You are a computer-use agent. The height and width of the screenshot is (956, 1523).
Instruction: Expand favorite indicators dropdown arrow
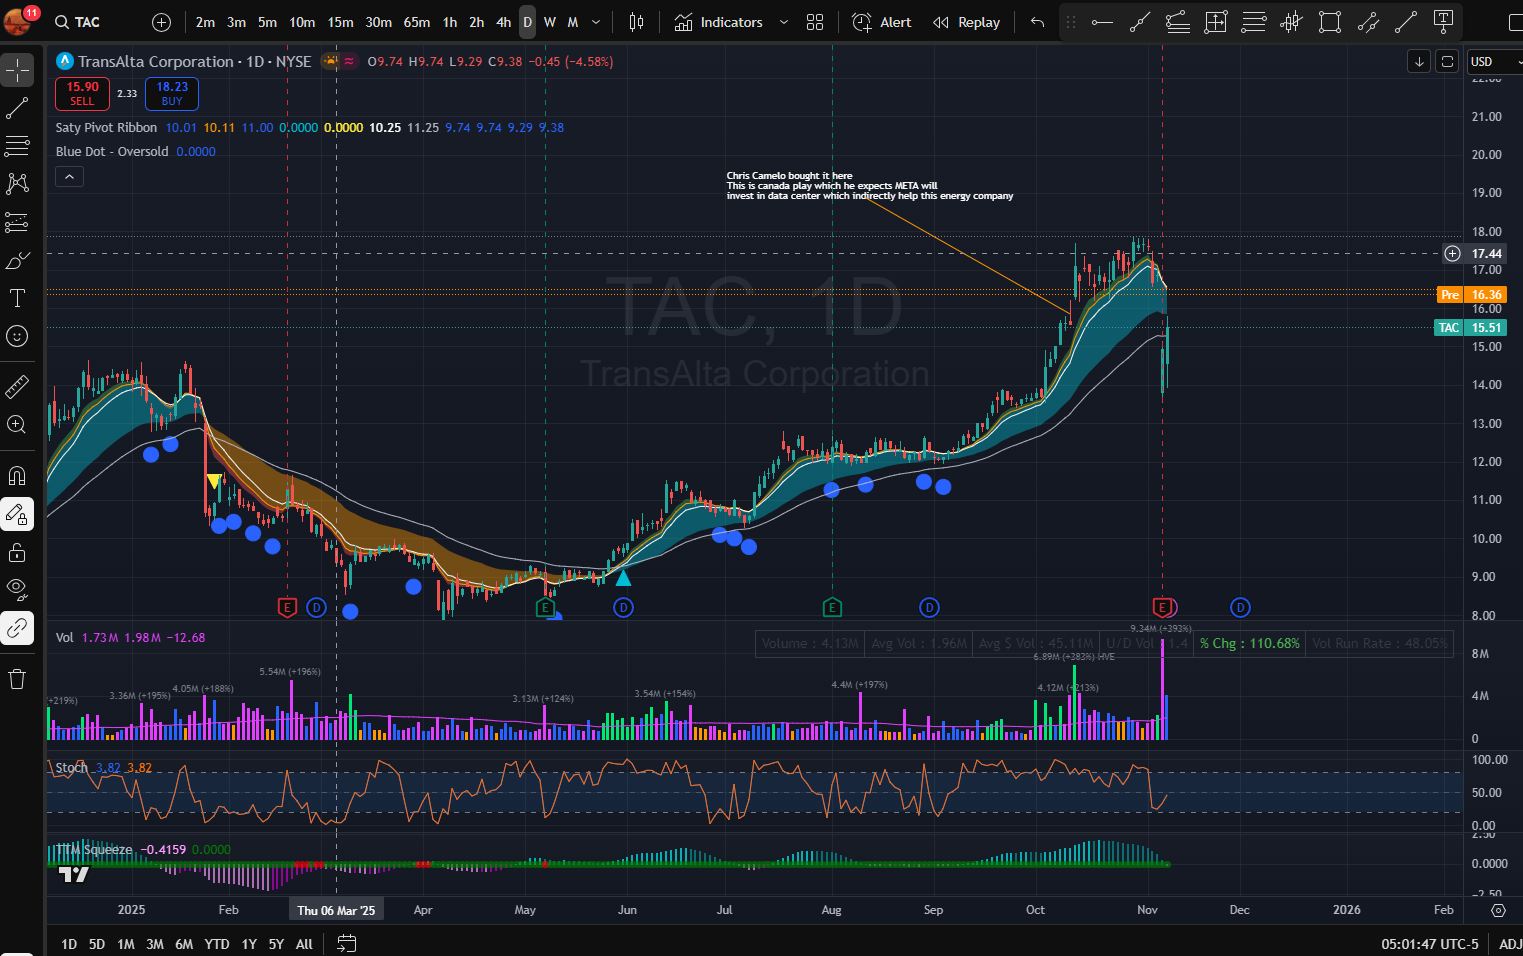point(783,22)
